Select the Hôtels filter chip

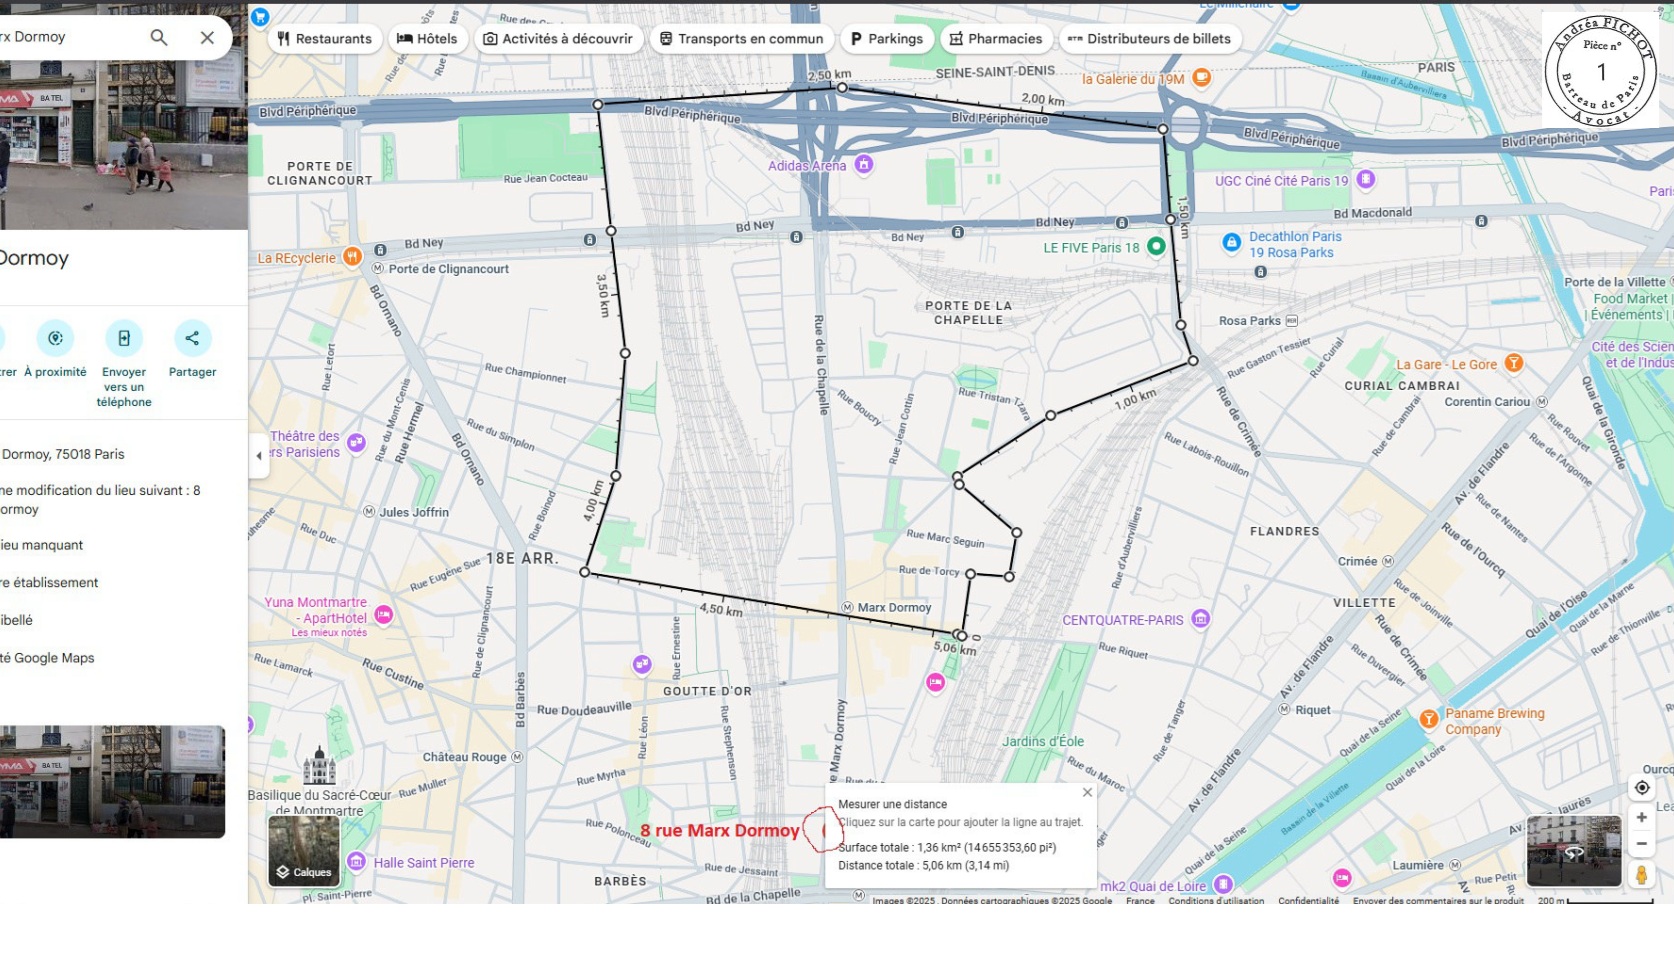tap(427, 39)
